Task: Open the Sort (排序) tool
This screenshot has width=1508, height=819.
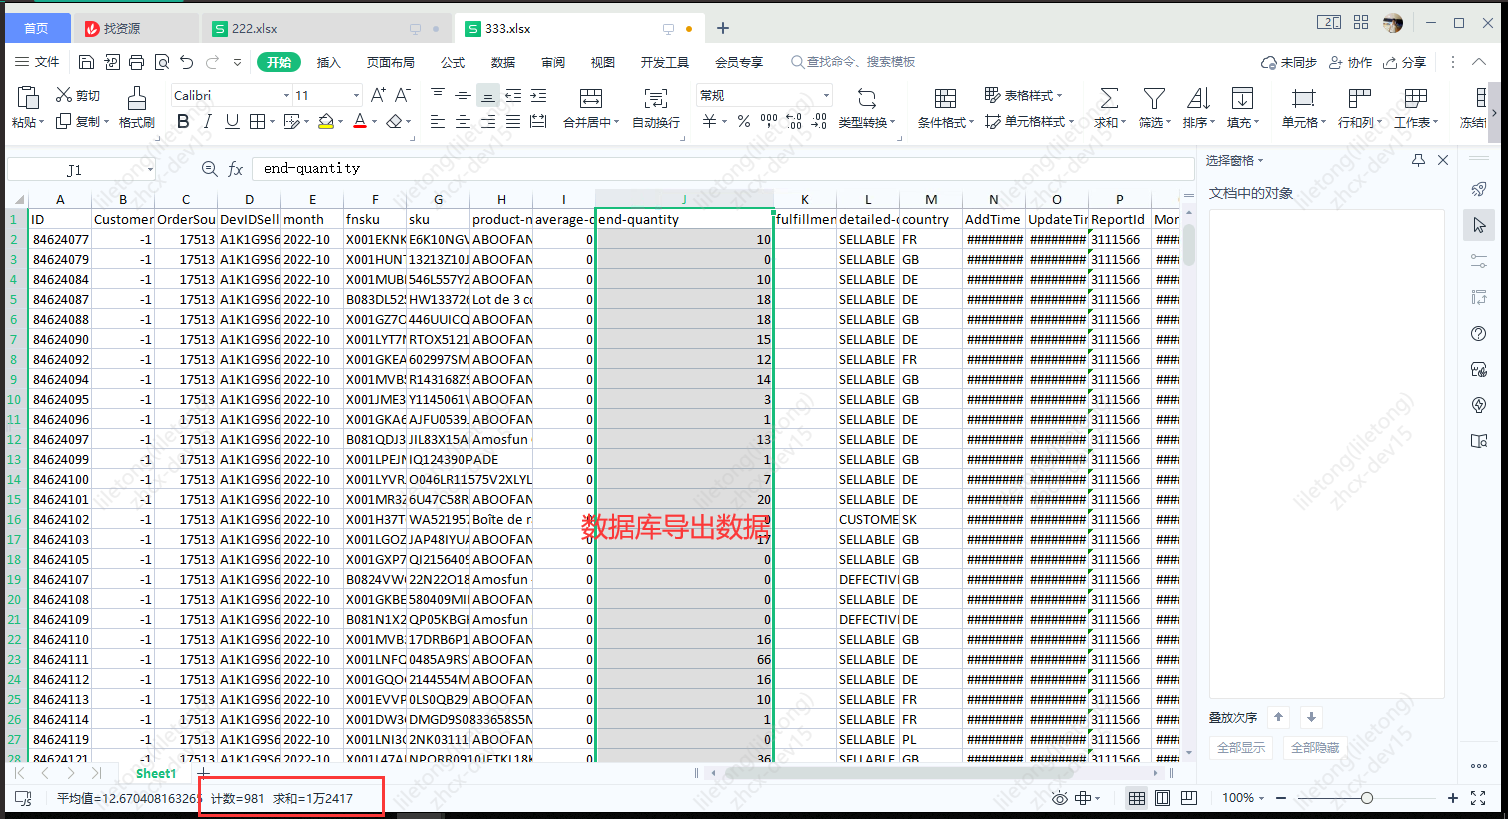Action: tap(1198, 107)
